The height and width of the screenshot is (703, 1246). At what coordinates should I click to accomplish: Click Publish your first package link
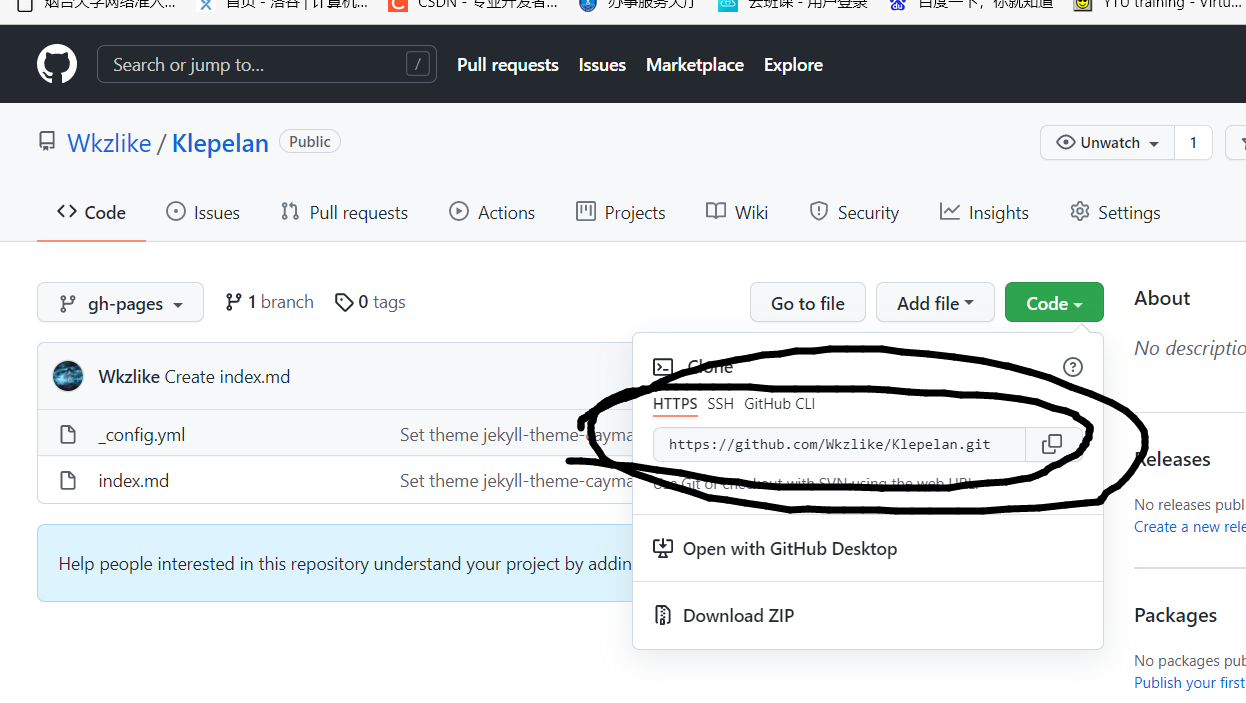(x=1189, y=682)
